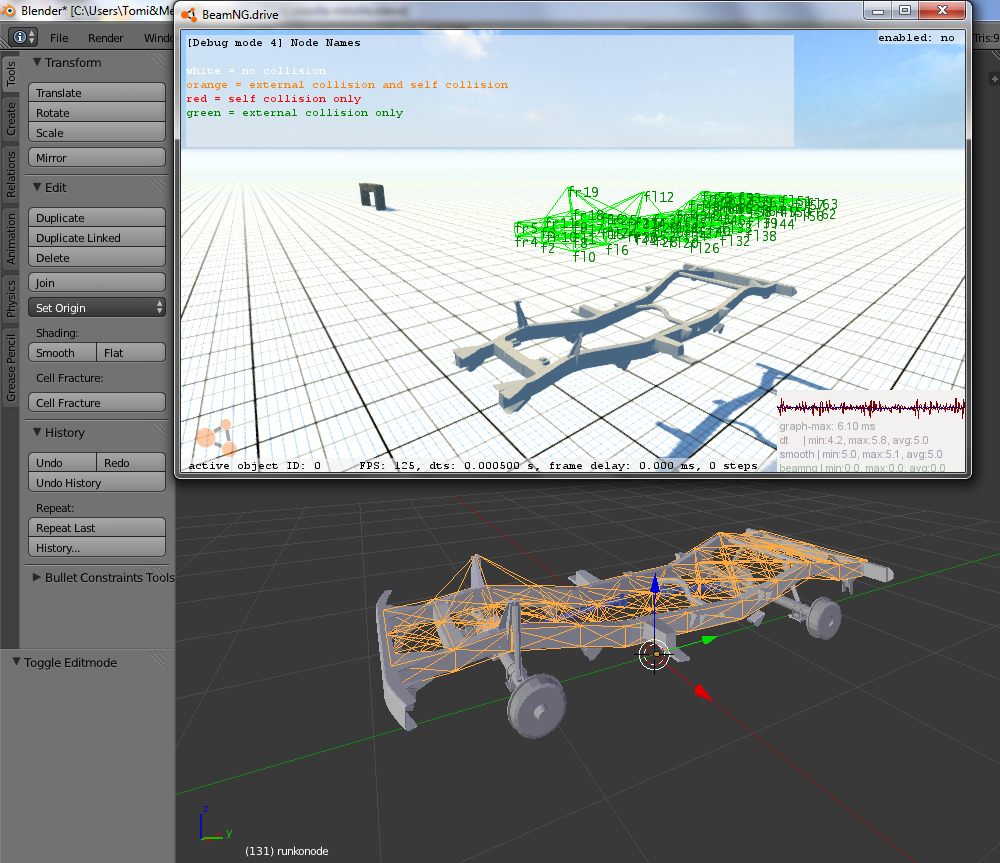Image resolution: width=1000 pixels, height=863 pixels.
Task: Click the Duplicate button
Action: (97, 218)
